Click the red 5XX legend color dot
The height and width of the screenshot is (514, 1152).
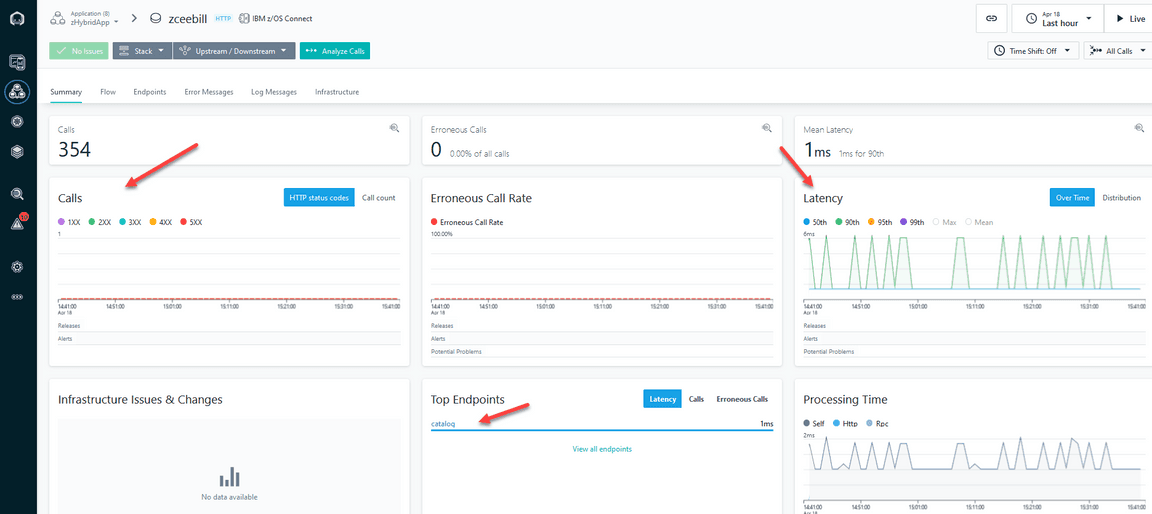click(x=182, y=222)
